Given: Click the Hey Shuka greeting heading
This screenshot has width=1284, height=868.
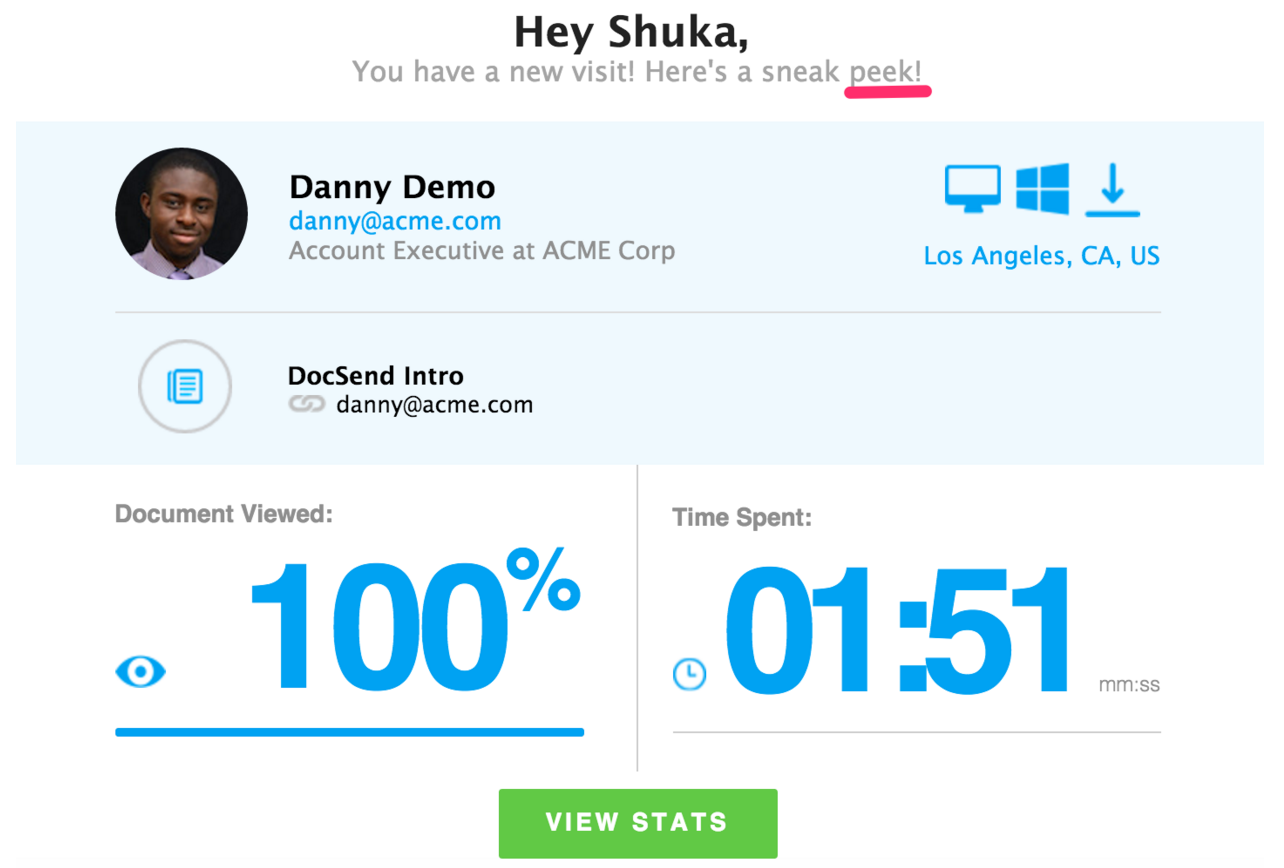Looking at the screenshot, I should click(631, 32).
